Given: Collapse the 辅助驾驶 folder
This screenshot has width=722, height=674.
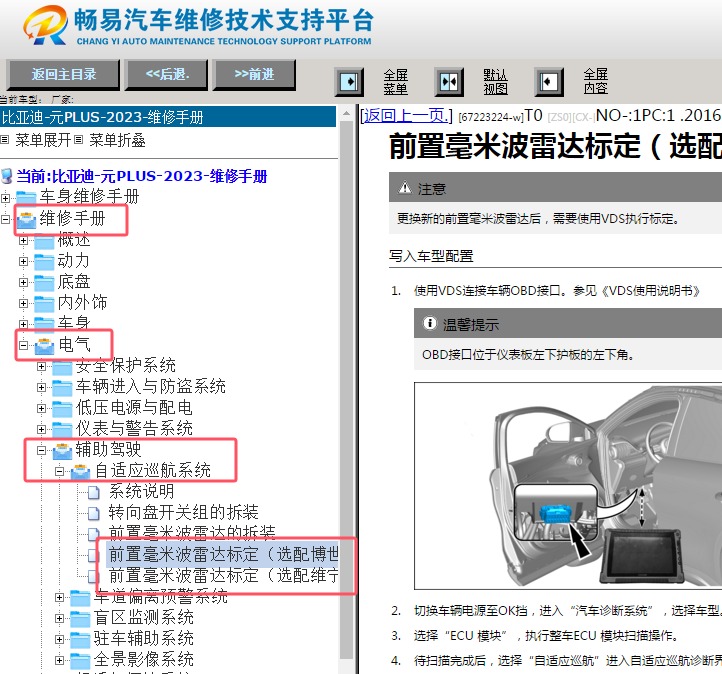Looking at the screenshot, I should click(x=41, y=450).
